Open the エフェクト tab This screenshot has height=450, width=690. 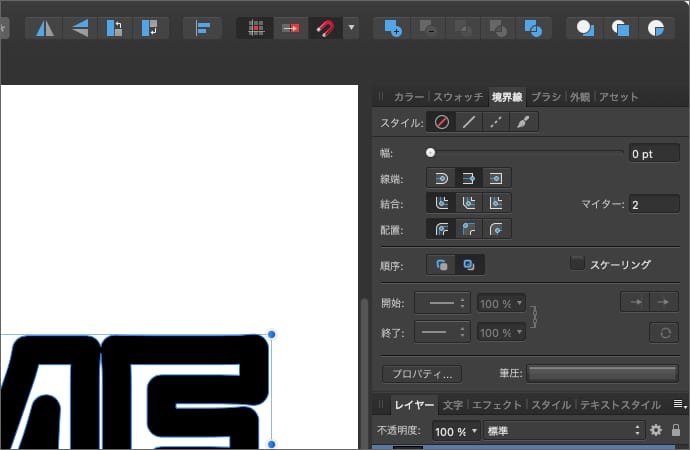point(497,405)
